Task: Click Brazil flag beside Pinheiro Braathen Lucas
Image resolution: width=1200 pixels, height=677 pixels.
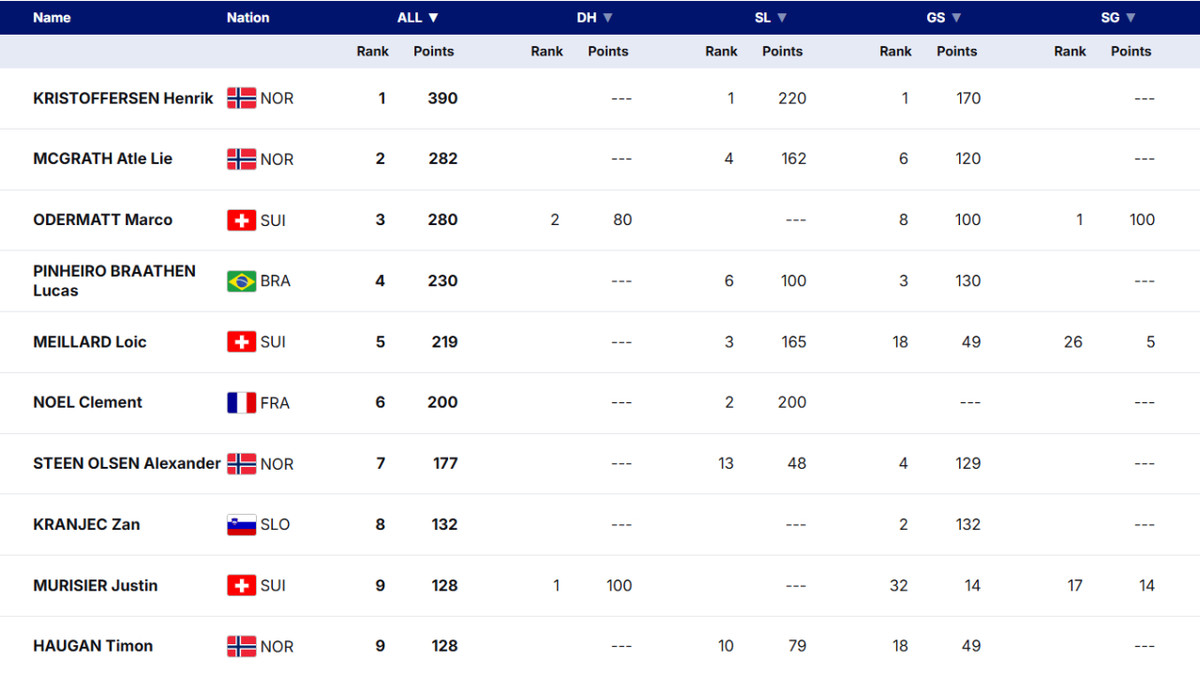Action: pos(241,281)
